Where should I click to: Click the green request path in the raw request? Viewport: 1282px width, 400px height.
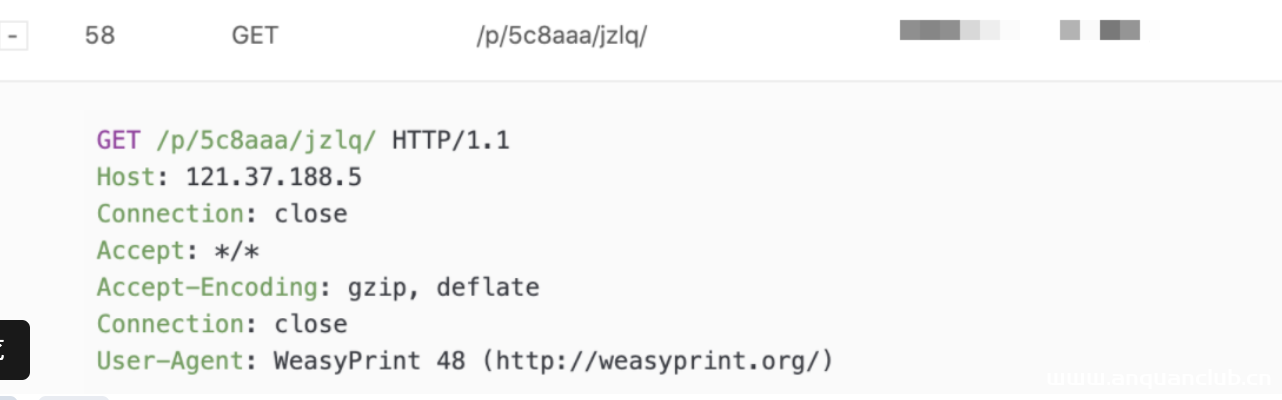coord(266,140)
